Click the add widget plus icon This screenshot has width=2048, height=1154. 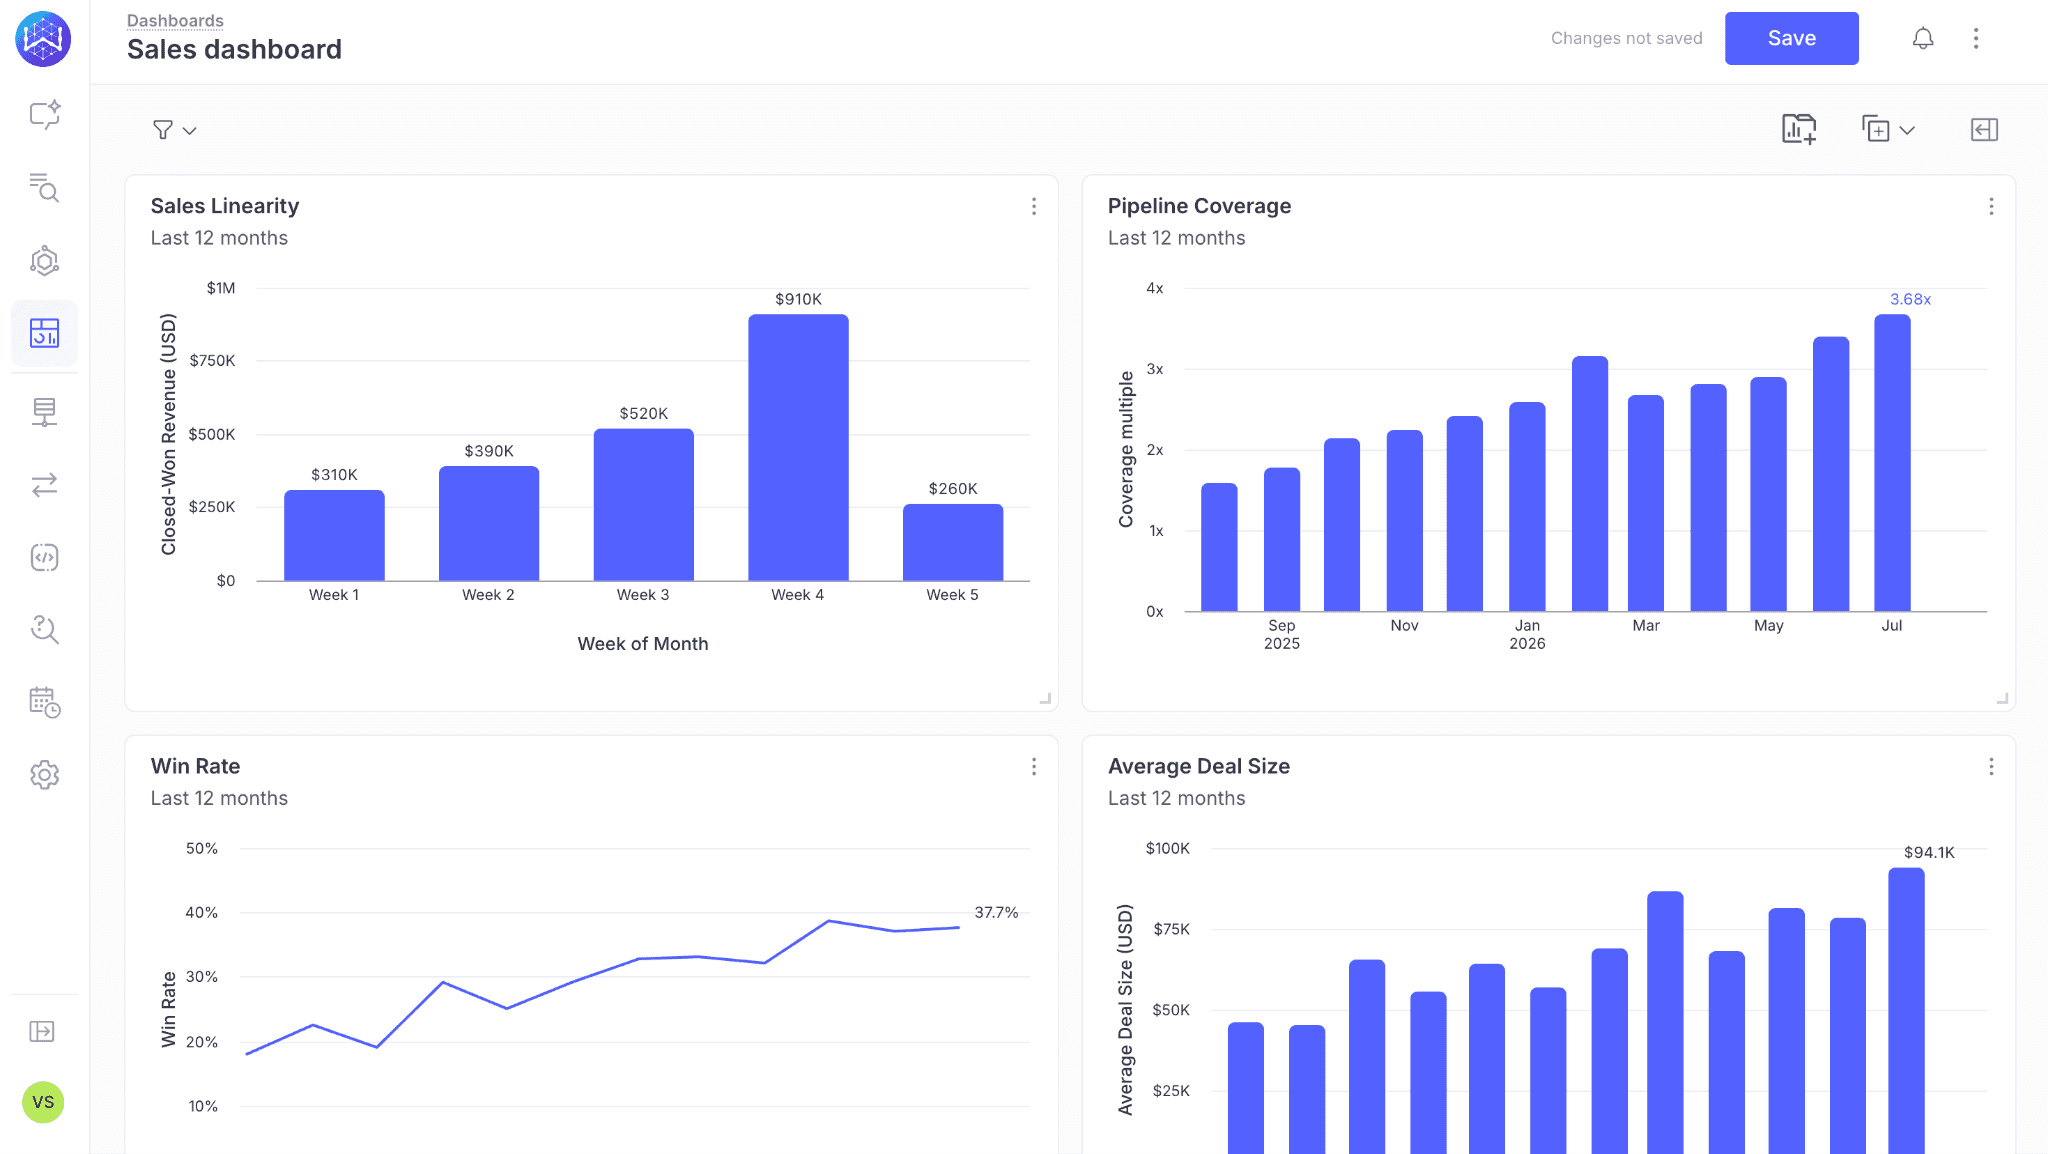click(x=1876, y=129)
